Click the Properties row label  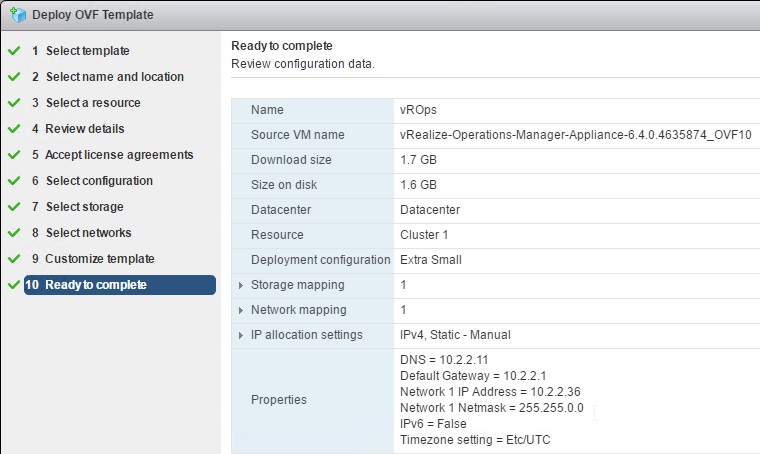click(x=279, y=400)
